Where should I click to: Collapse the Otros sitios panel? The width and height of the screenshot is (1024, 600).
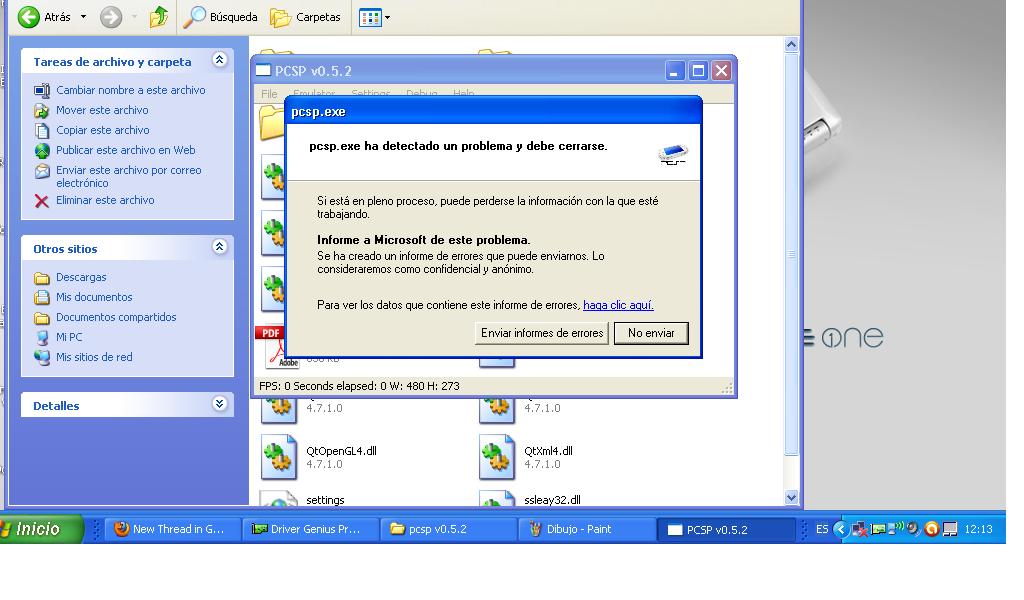pyautogui.click(x=219, y=247)
